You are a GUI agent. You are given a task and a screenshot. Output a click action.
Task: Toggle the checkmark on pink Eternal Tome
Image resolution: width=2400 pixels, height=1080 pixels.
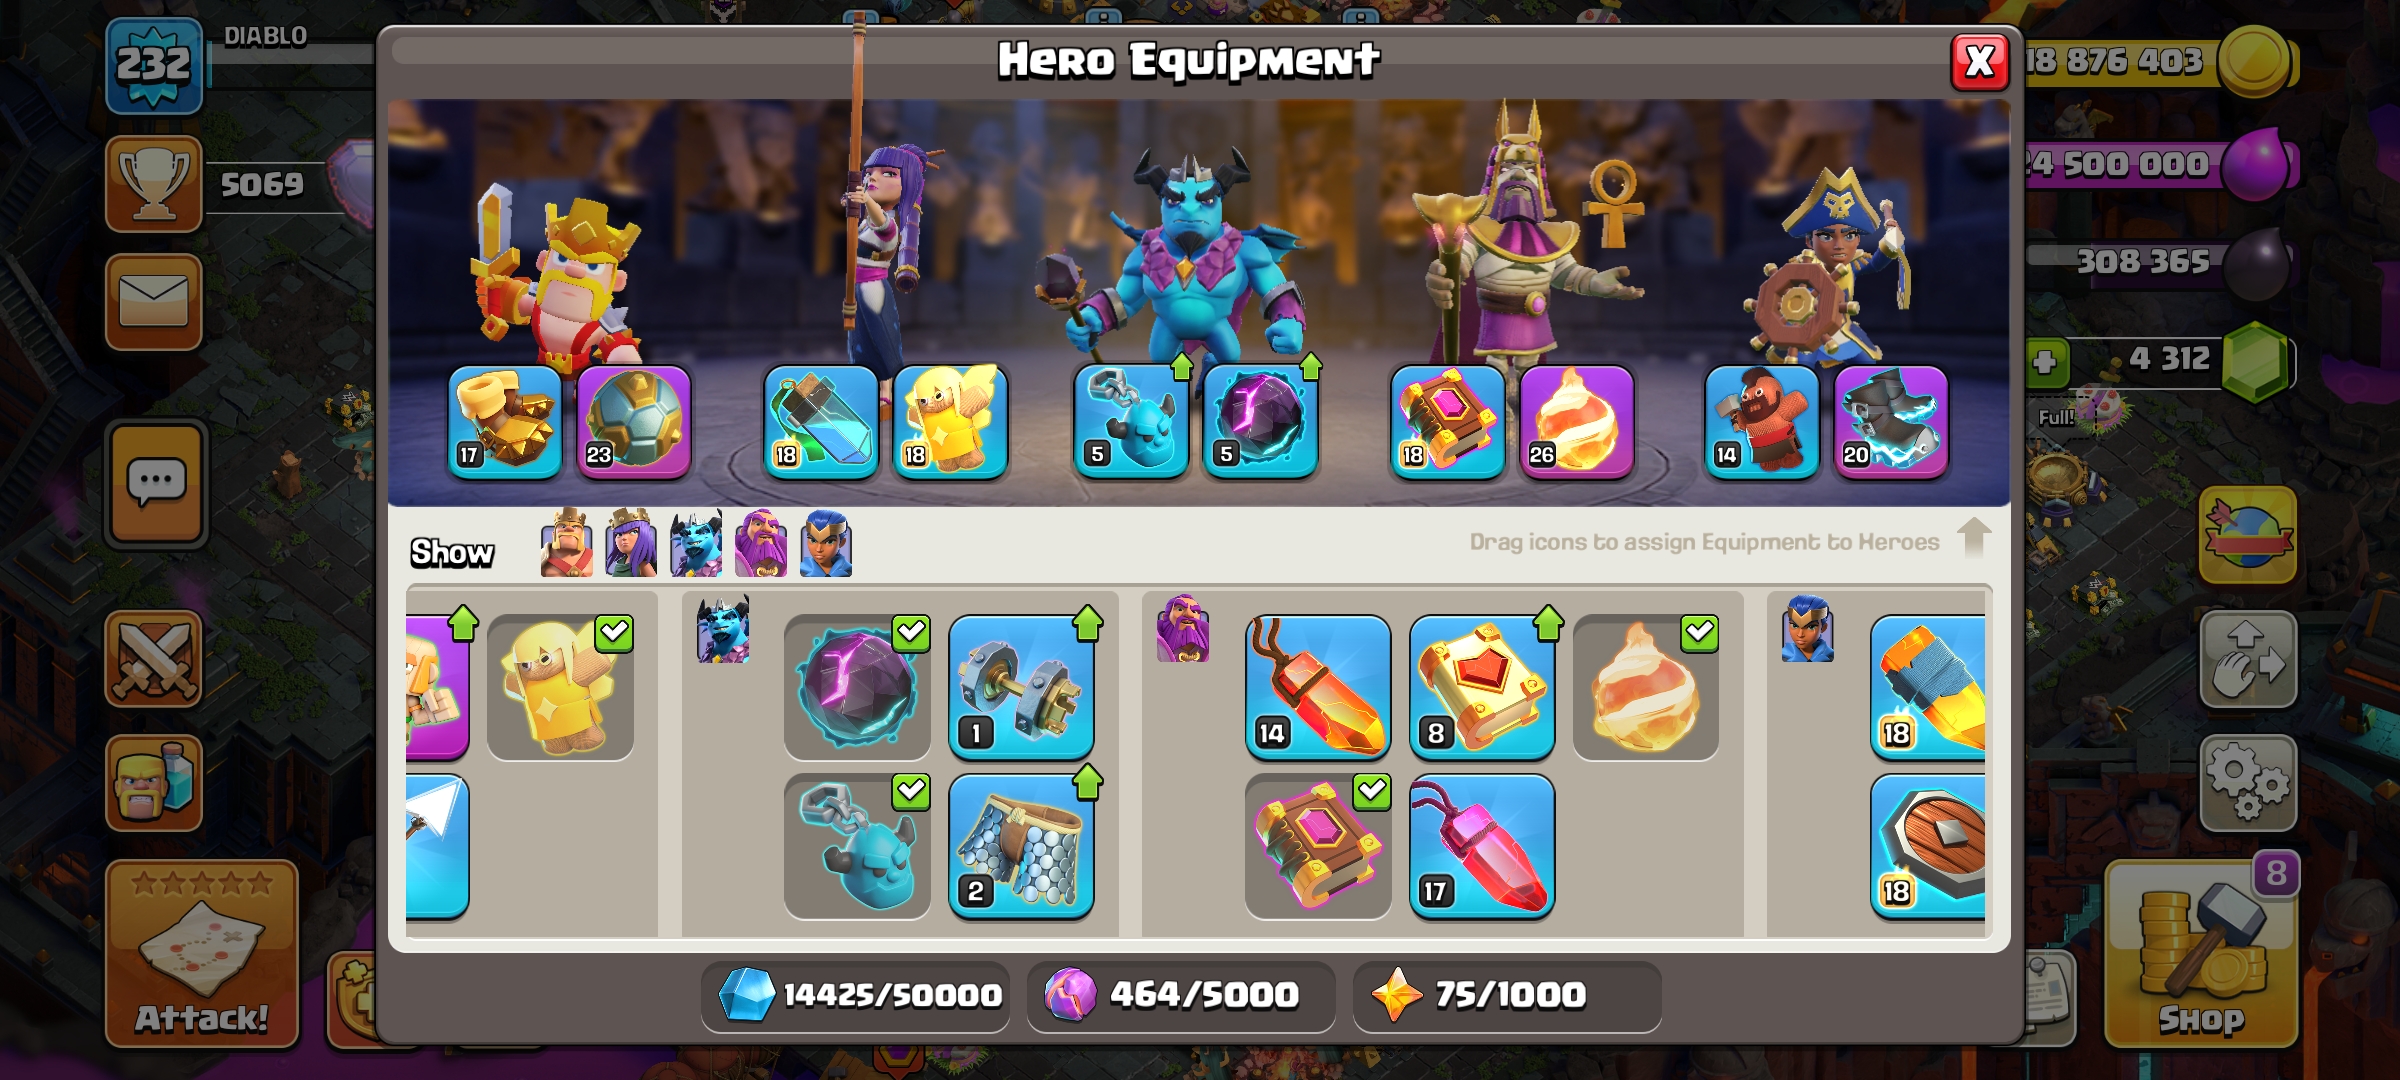1373,792
